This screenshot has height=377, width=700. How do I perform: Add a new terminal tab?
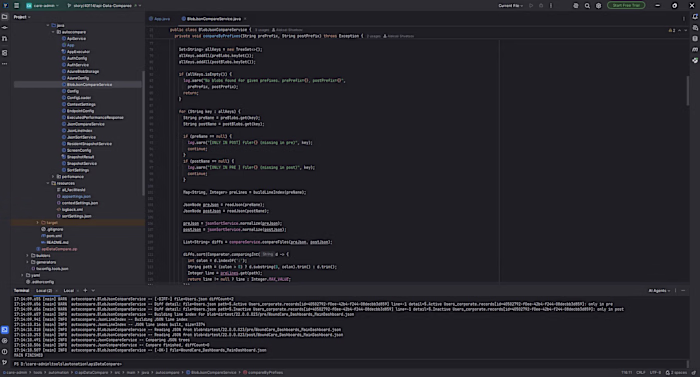[x=85, y=290]
